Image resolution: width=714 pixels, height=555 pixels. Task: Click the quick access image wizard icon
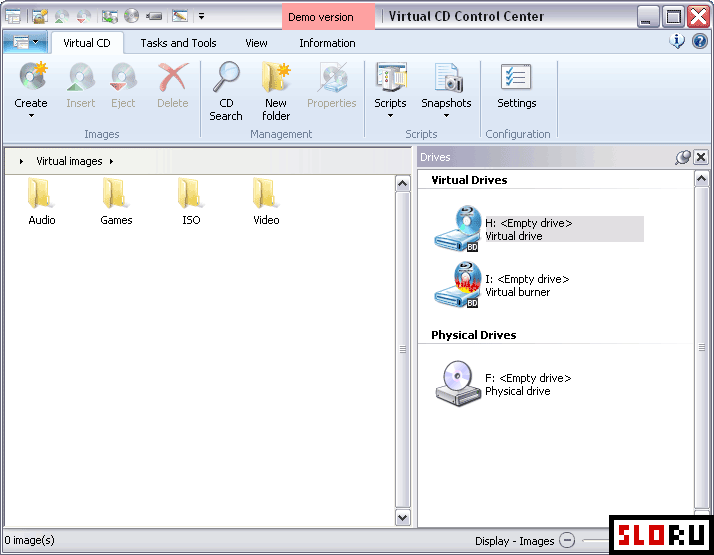[x=40, y=16]
